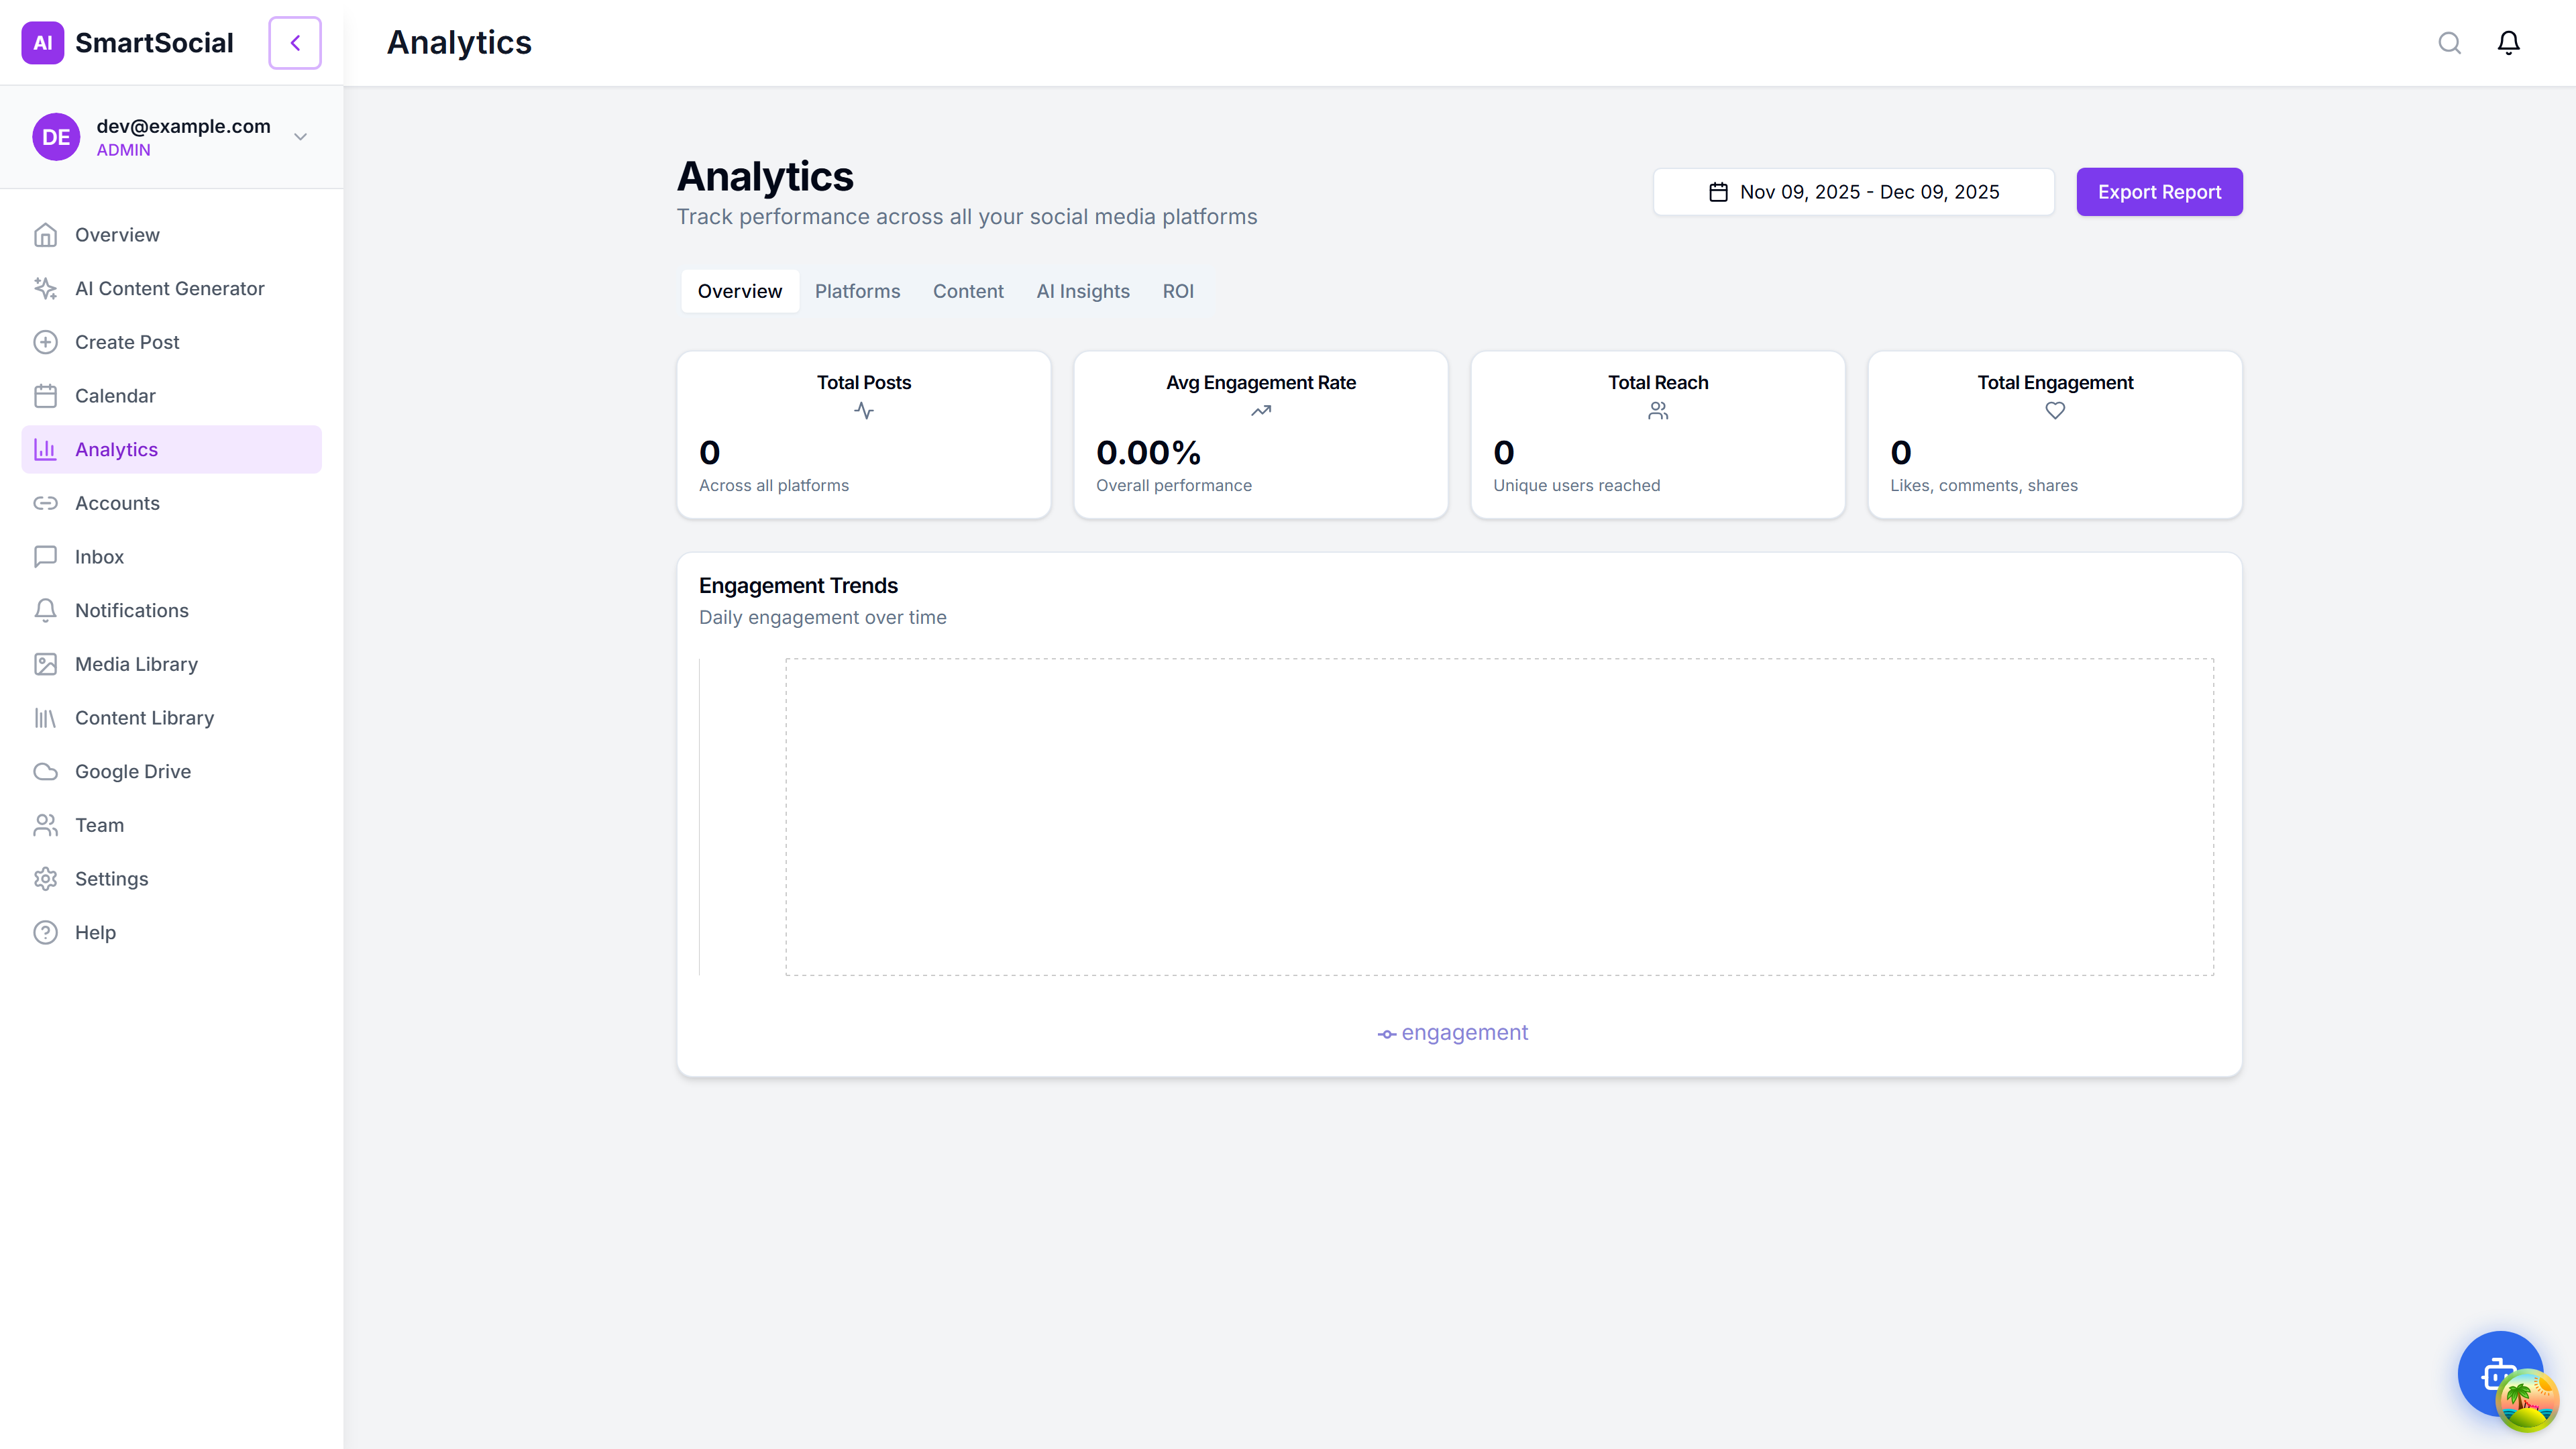Expand the dev@example.com account menu

click(299, 136)
